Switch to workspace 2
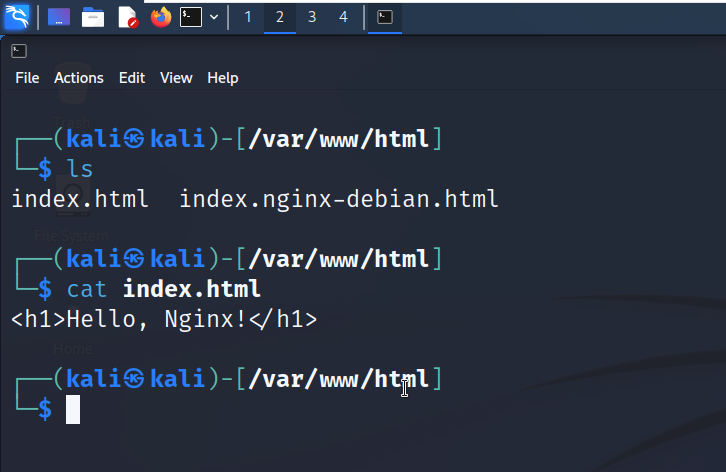Screen dimensions: 726x472 click(280, 17)
